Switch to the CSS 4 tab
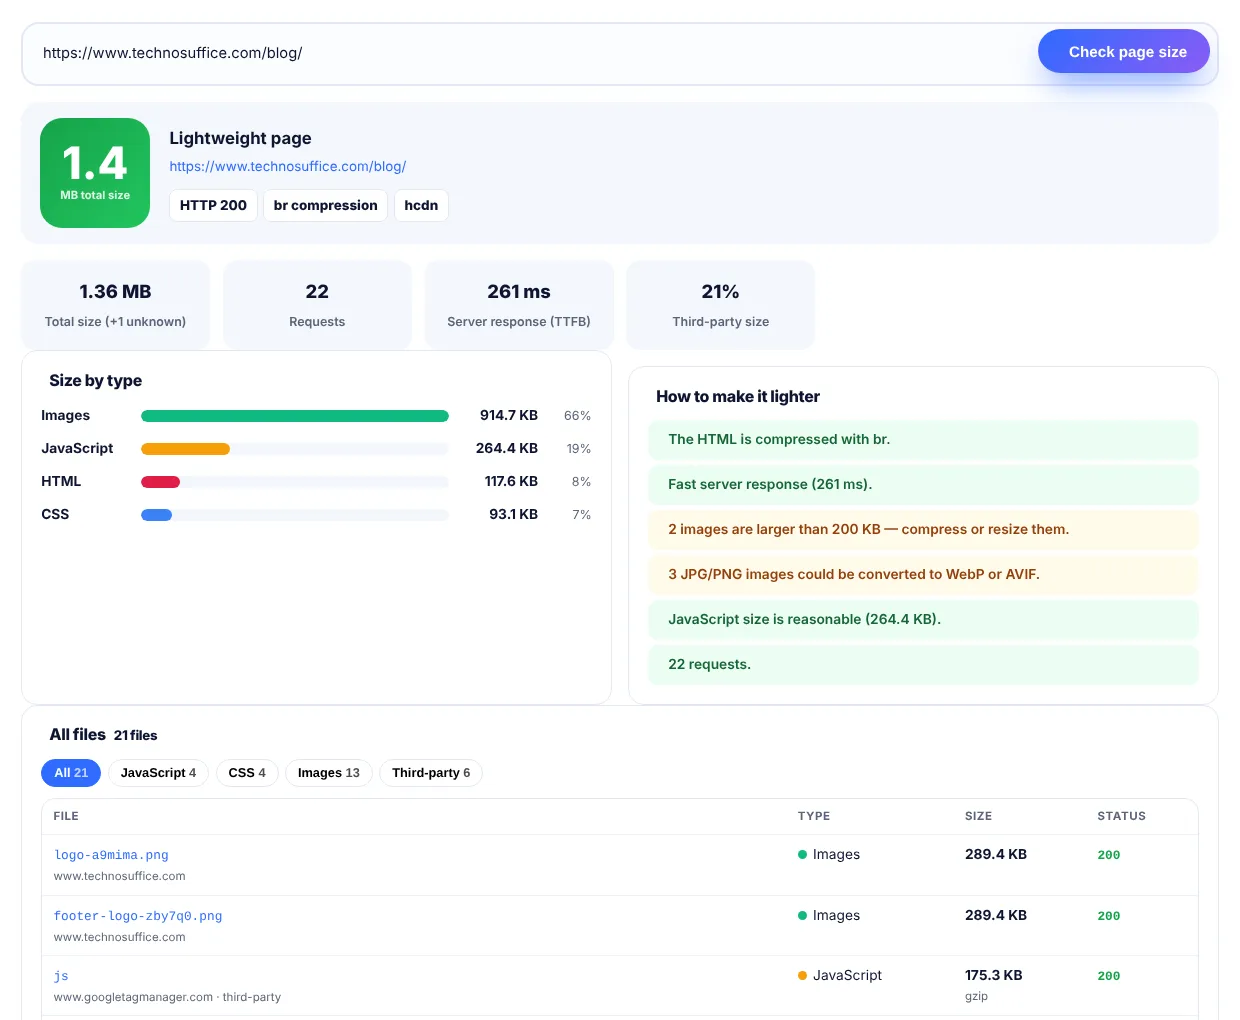The height and width of the screenshot is (1020, 1240). (x=247, y=773)
